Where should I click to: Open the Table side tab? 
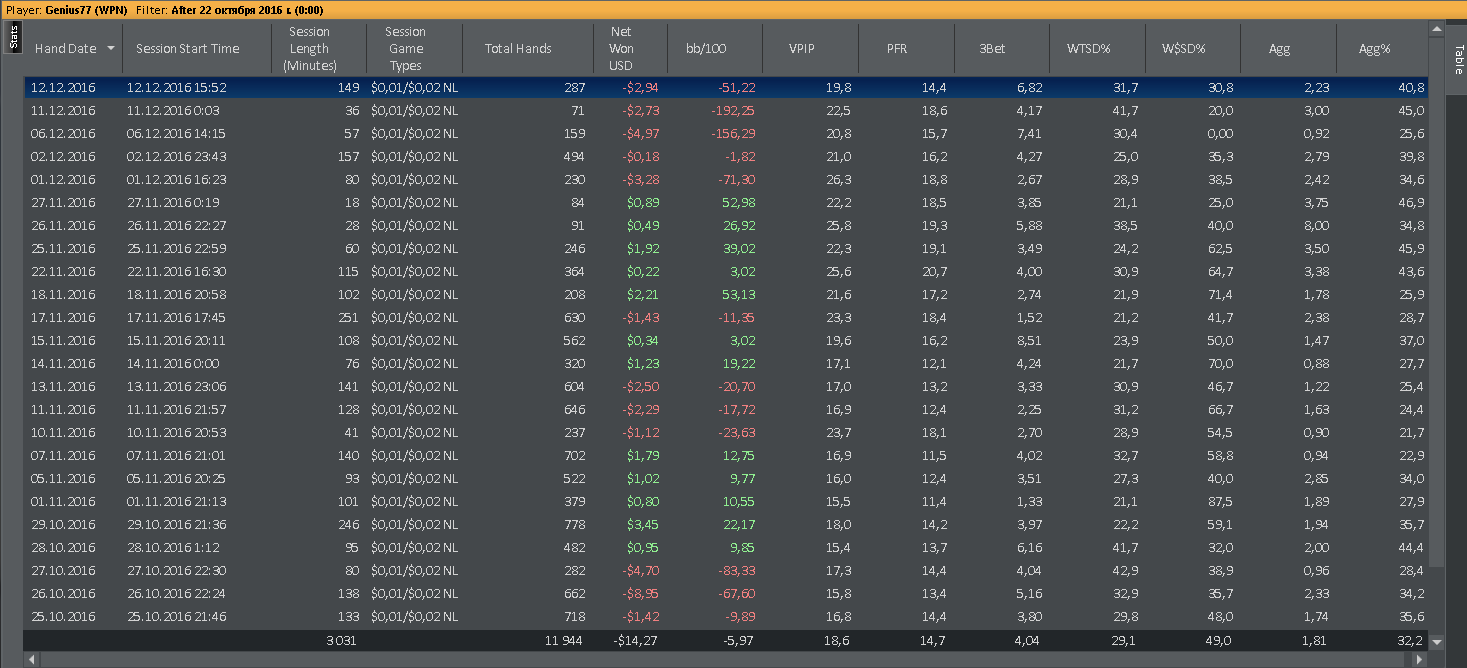1458,59
